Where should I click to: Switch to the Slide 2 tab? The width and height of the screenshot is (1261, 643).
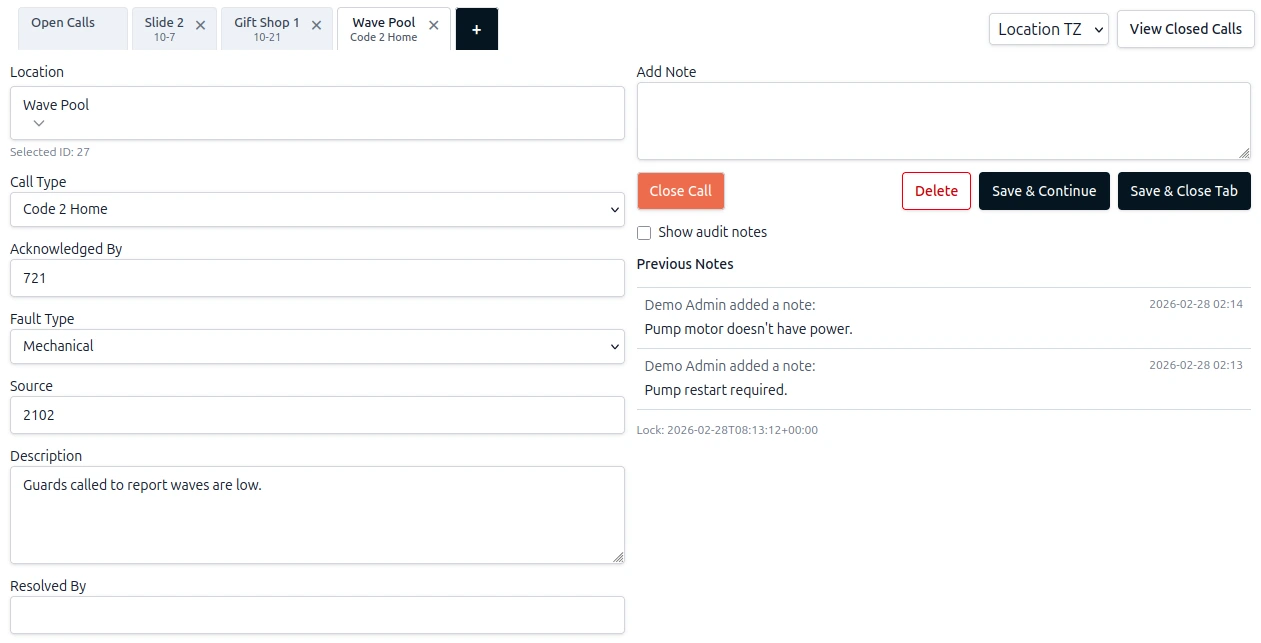click(164, 28)
